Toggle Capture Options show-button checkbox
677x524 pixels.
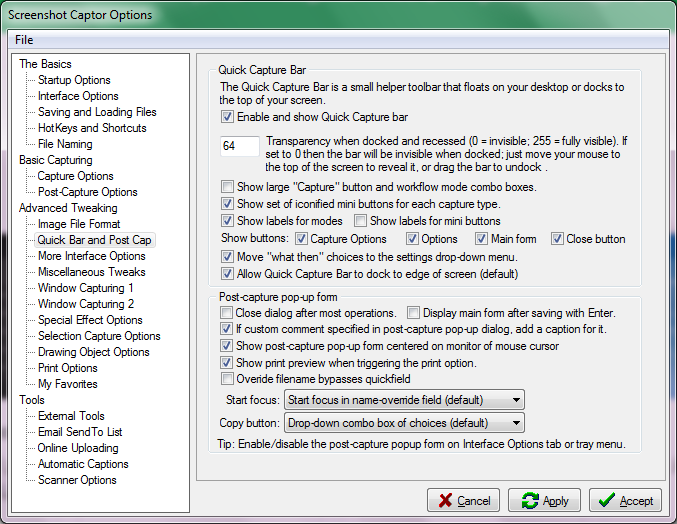pyautogui.click(x=301, y=239)
